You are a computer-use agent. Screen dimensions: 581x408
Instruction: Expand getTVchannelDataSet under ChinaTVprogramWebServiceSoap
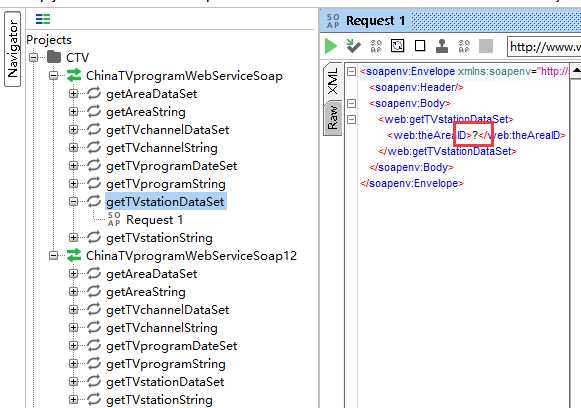[x=73, y=130]
